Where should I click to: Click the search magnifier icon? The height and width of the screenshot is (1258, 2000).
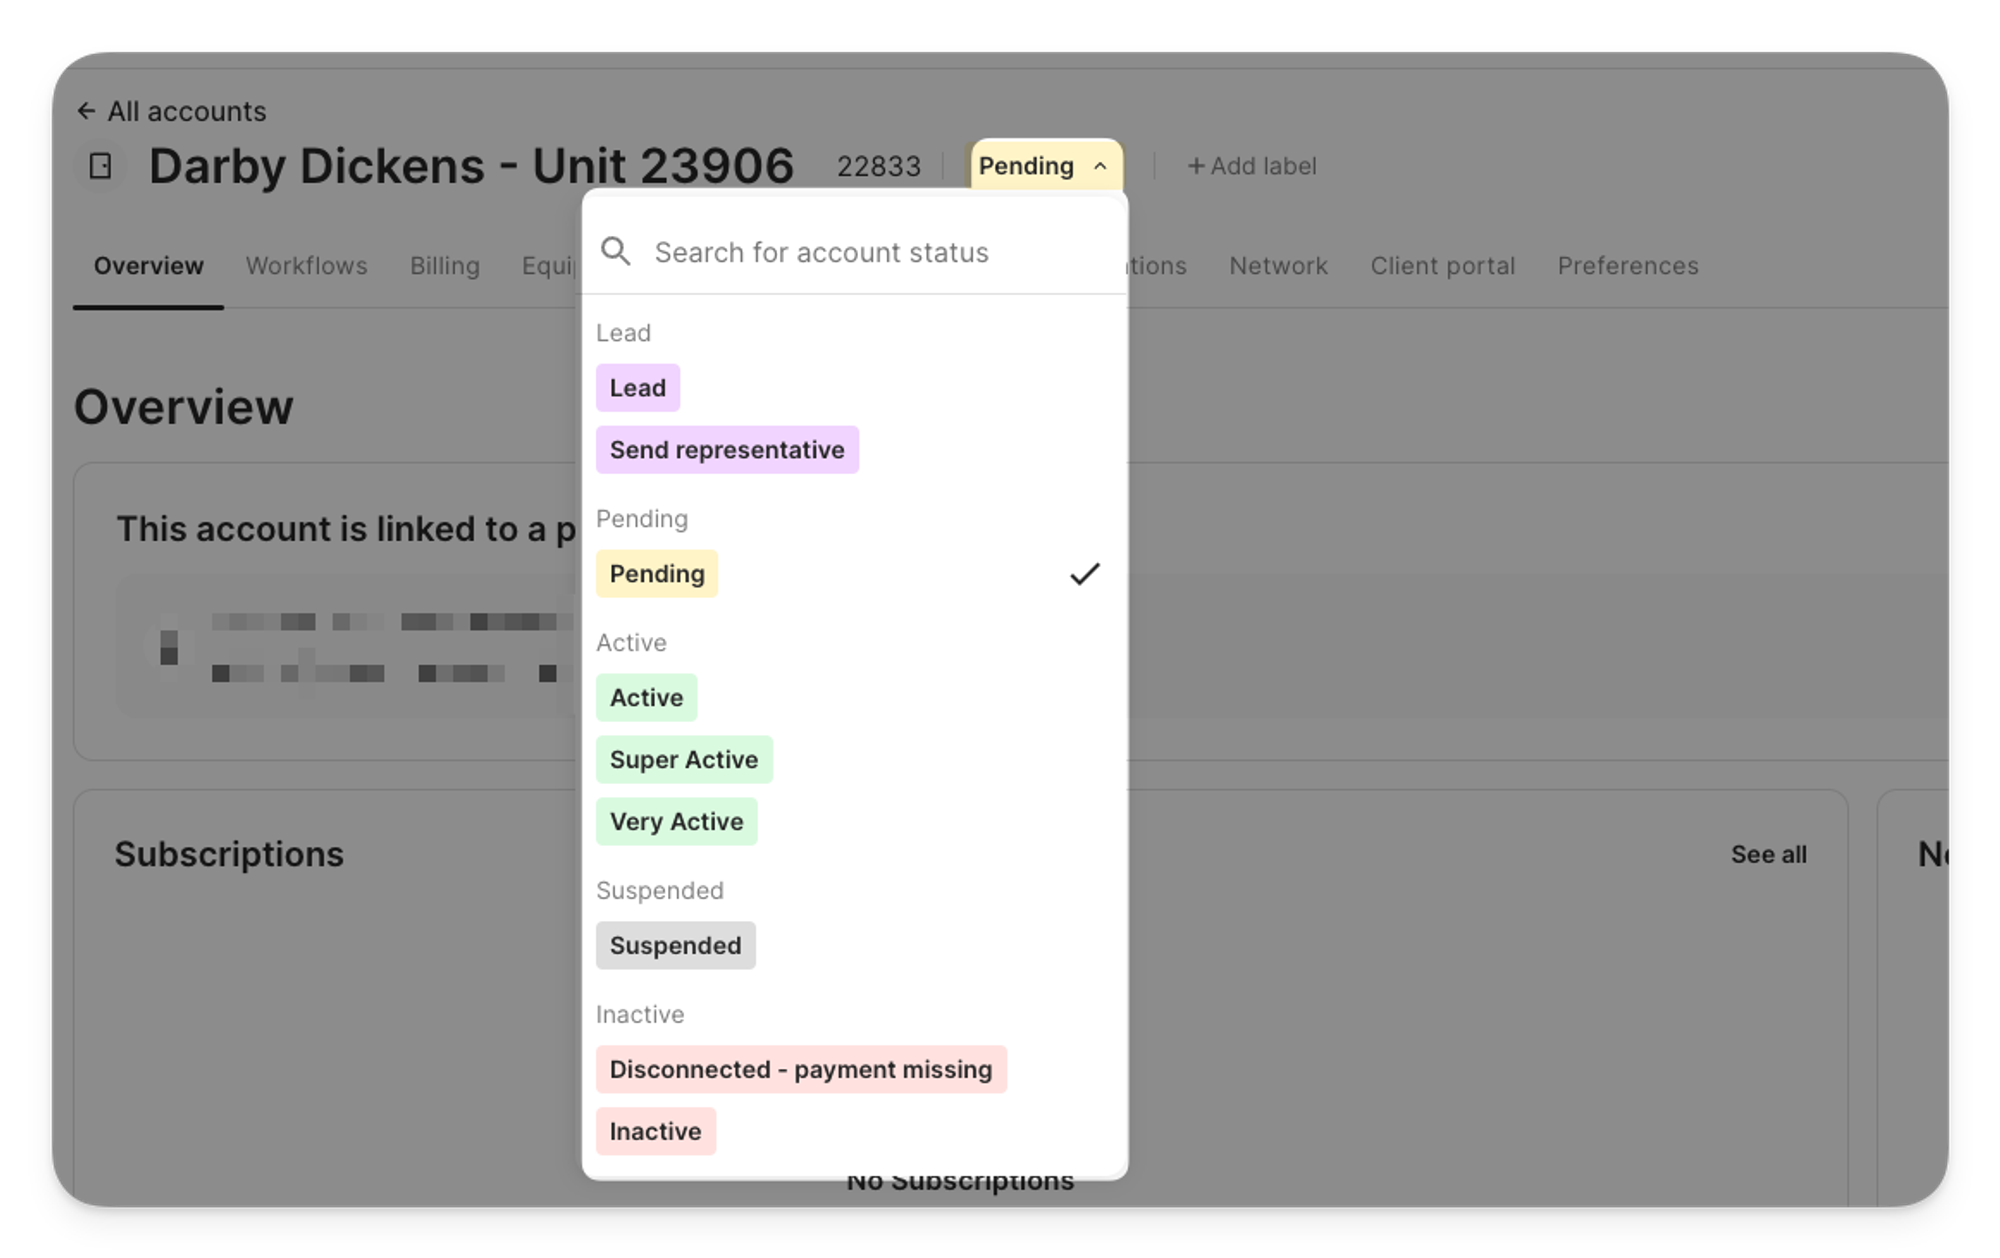point(616,251)
